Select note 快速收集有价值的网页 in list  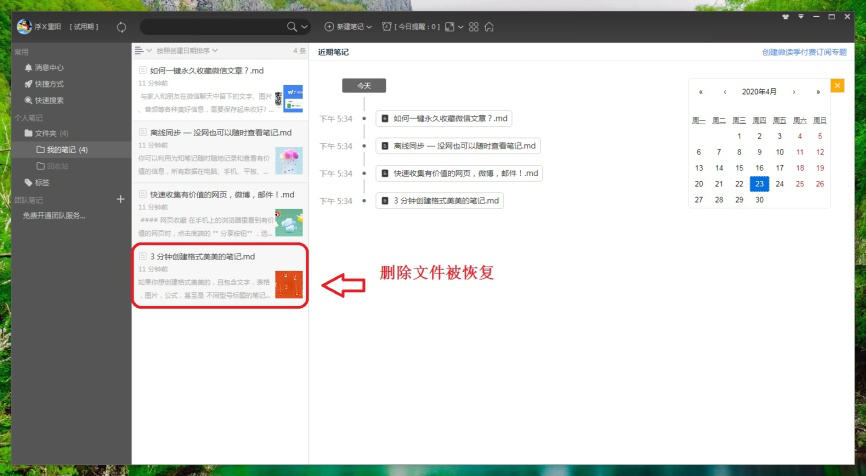[x=220, y=214]
